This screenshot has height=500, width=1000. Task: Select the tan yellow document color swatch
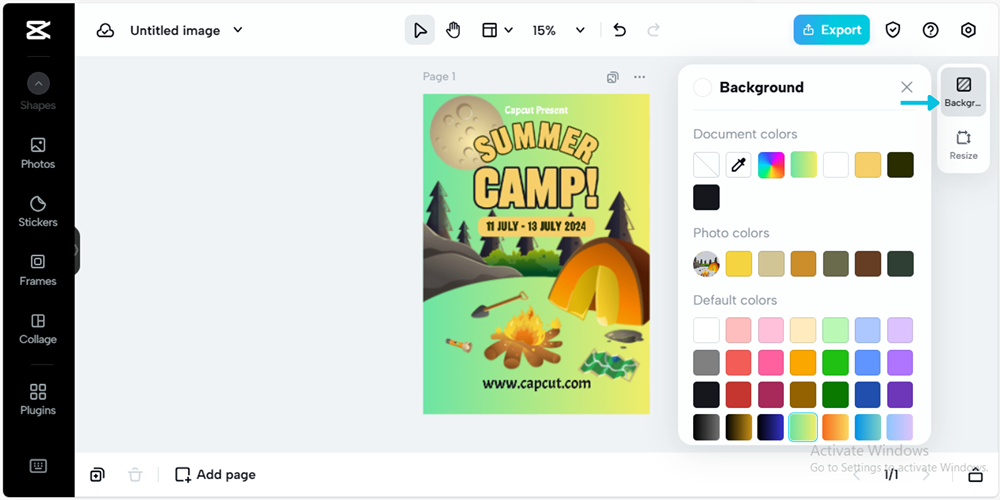click(x=868, y=165)
